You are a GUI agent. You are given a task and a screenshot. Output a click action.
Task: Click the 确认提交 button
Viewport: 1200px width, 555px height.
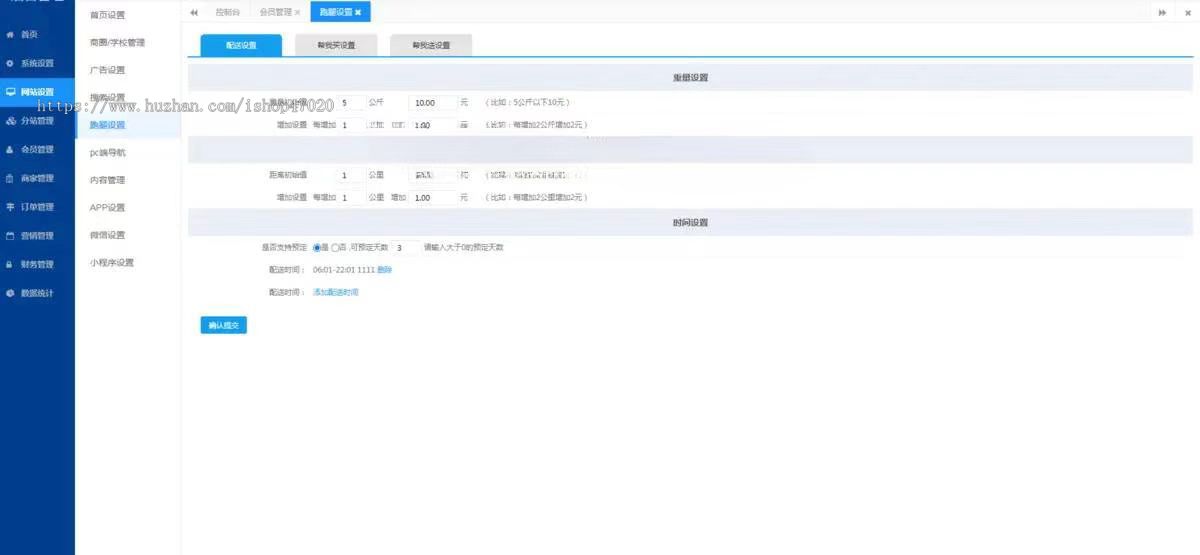tap(223, 325)
